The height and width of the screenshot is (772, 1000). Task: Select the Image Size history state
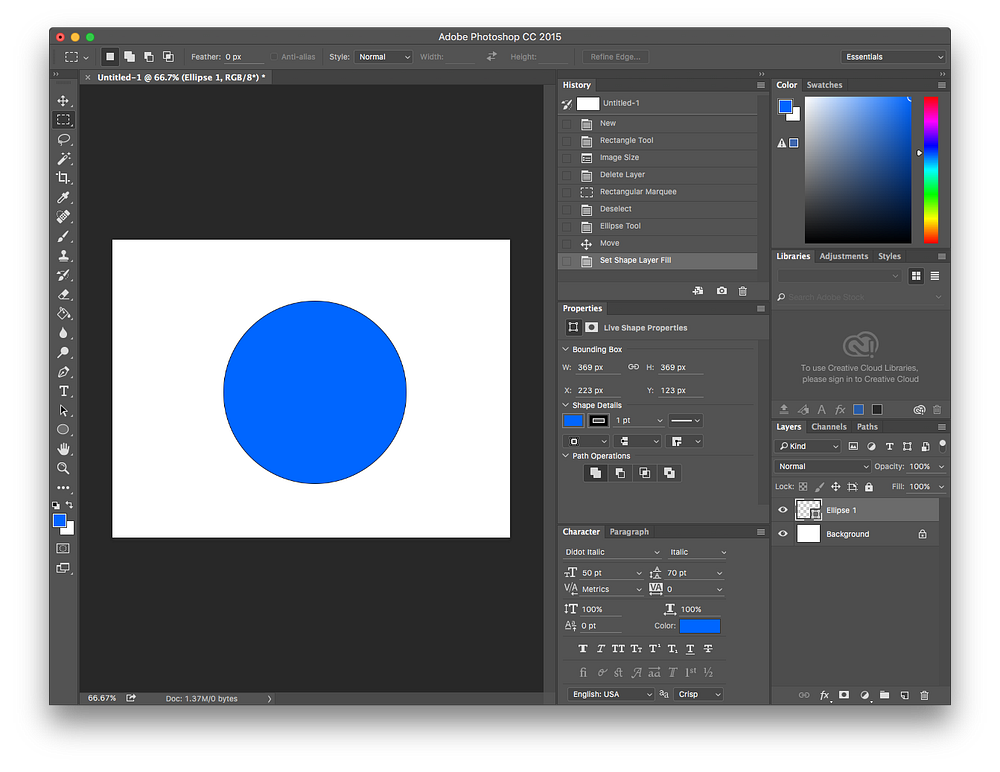click(x=658, y=157)
